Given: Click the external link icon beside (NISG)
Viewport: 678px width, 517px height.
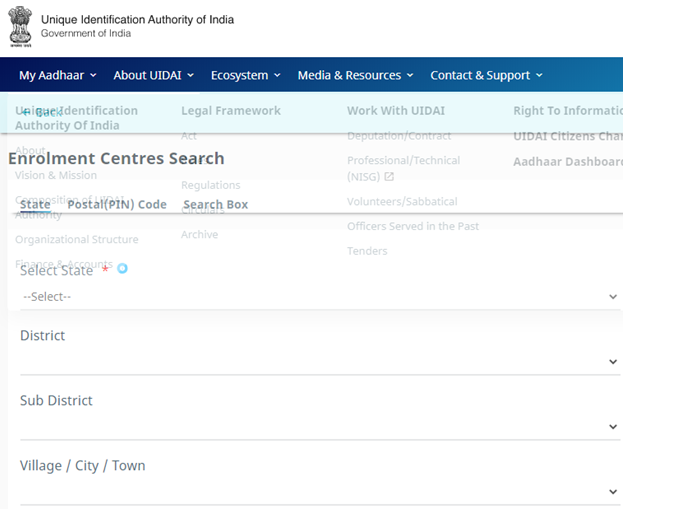Looking at the screenshot, I should (x=389, y=176).
